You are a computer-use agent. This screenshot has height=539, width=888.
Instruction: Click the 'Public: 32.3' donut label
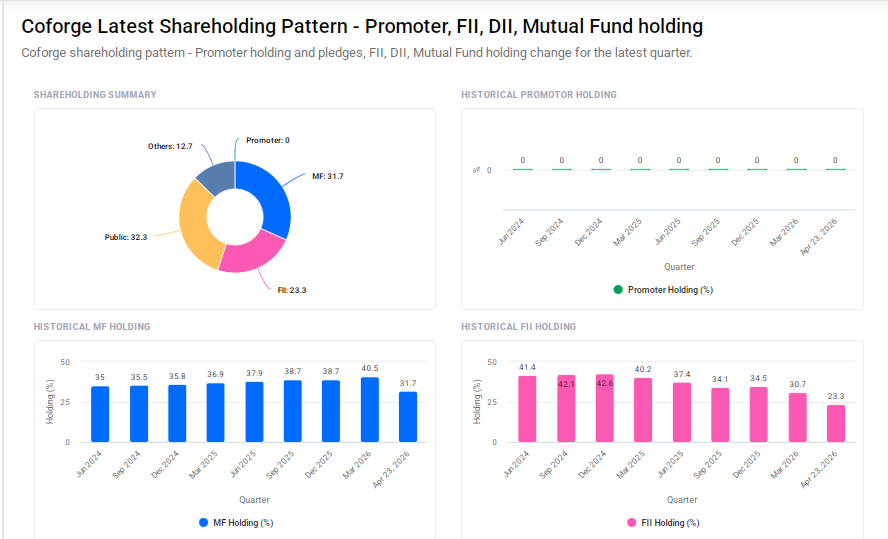[x=126, y=237]
